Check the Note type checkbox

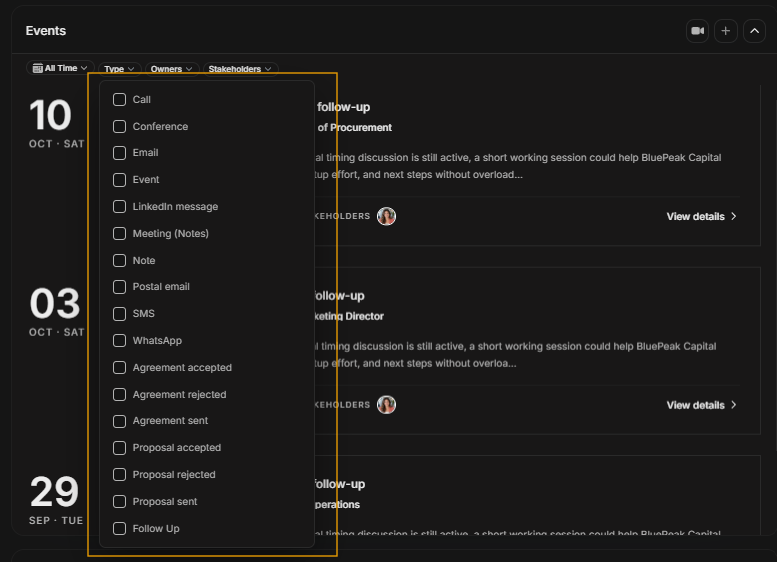[x=119, y=260]
